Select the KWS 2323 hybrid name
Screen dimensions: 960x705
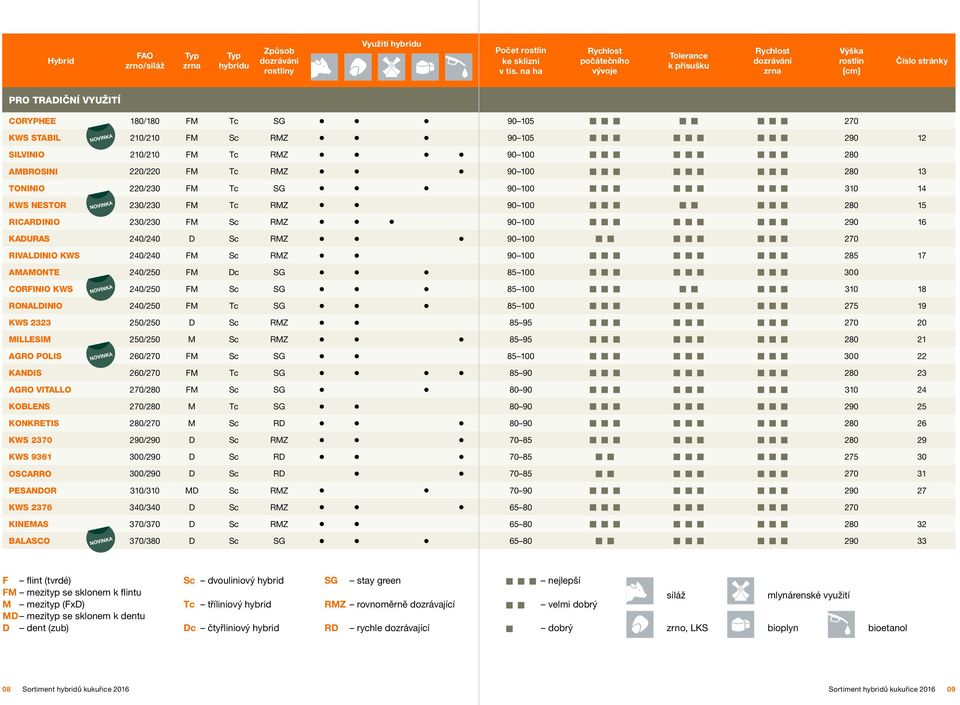[29, 323]
